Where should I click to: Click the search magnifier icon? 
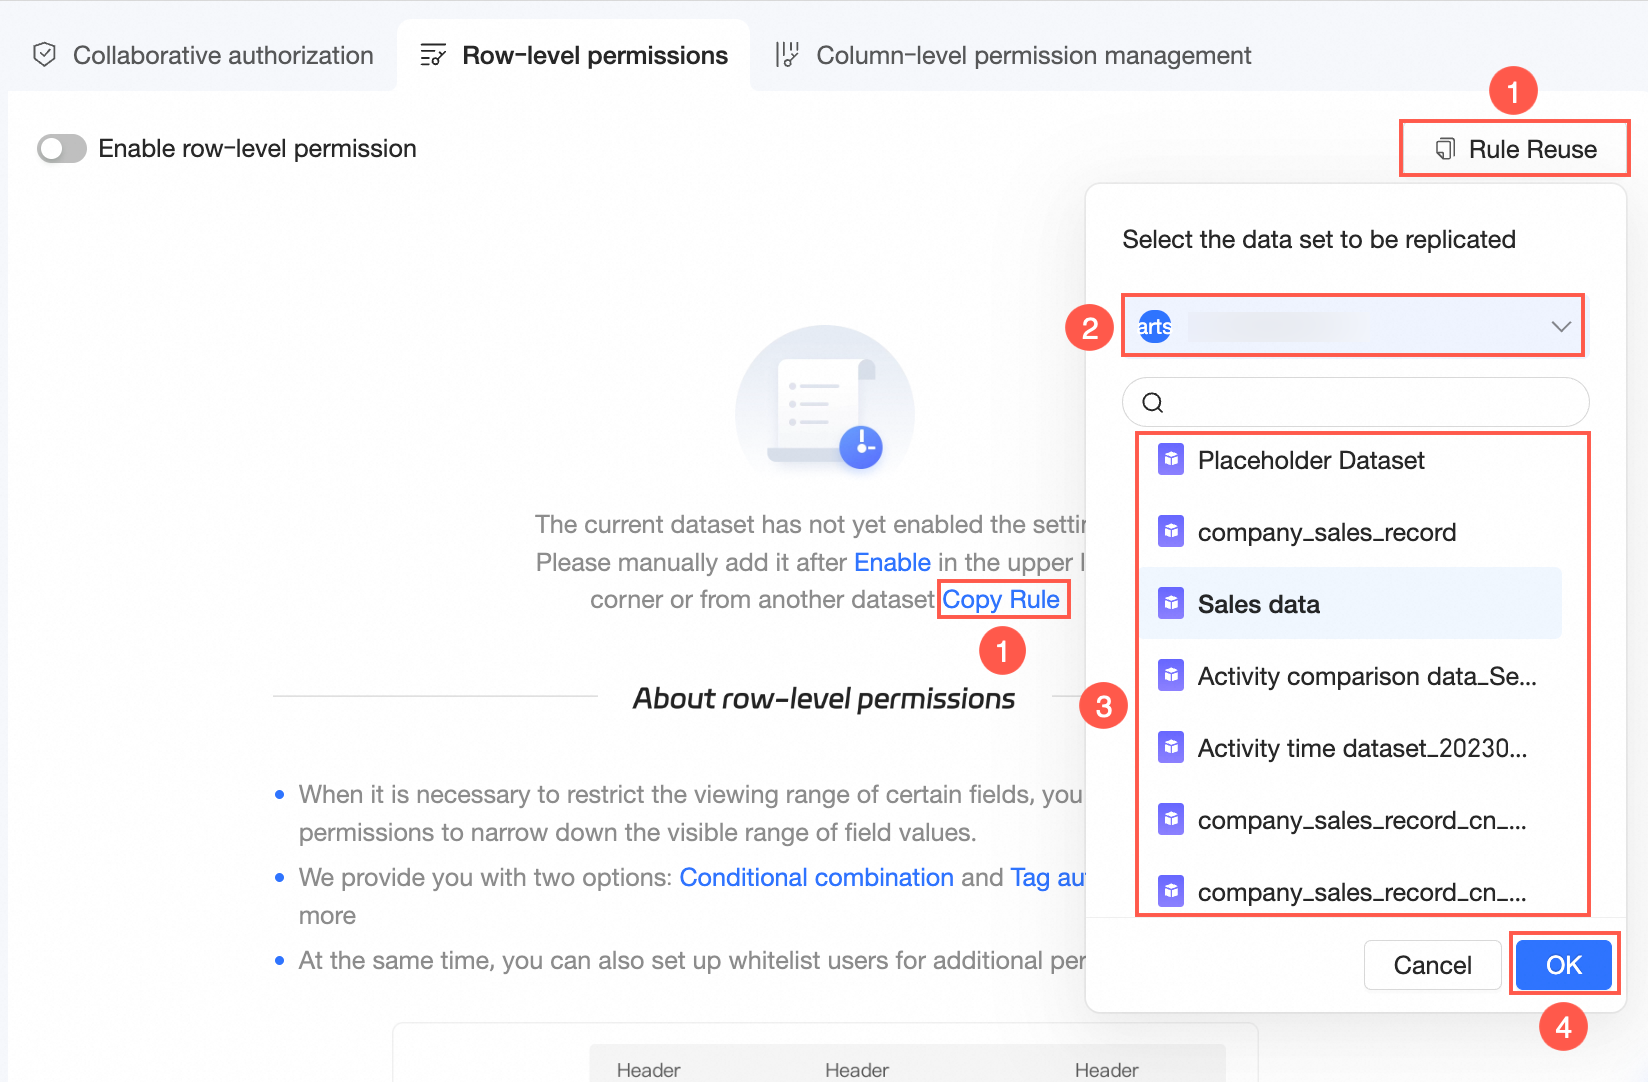coord(1153,402)
